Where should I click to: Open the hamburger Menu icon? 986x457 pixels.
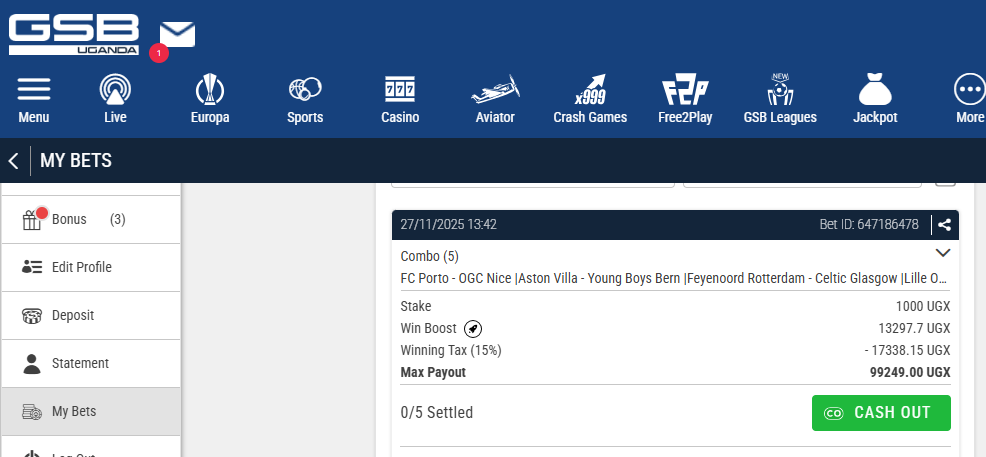34,99
